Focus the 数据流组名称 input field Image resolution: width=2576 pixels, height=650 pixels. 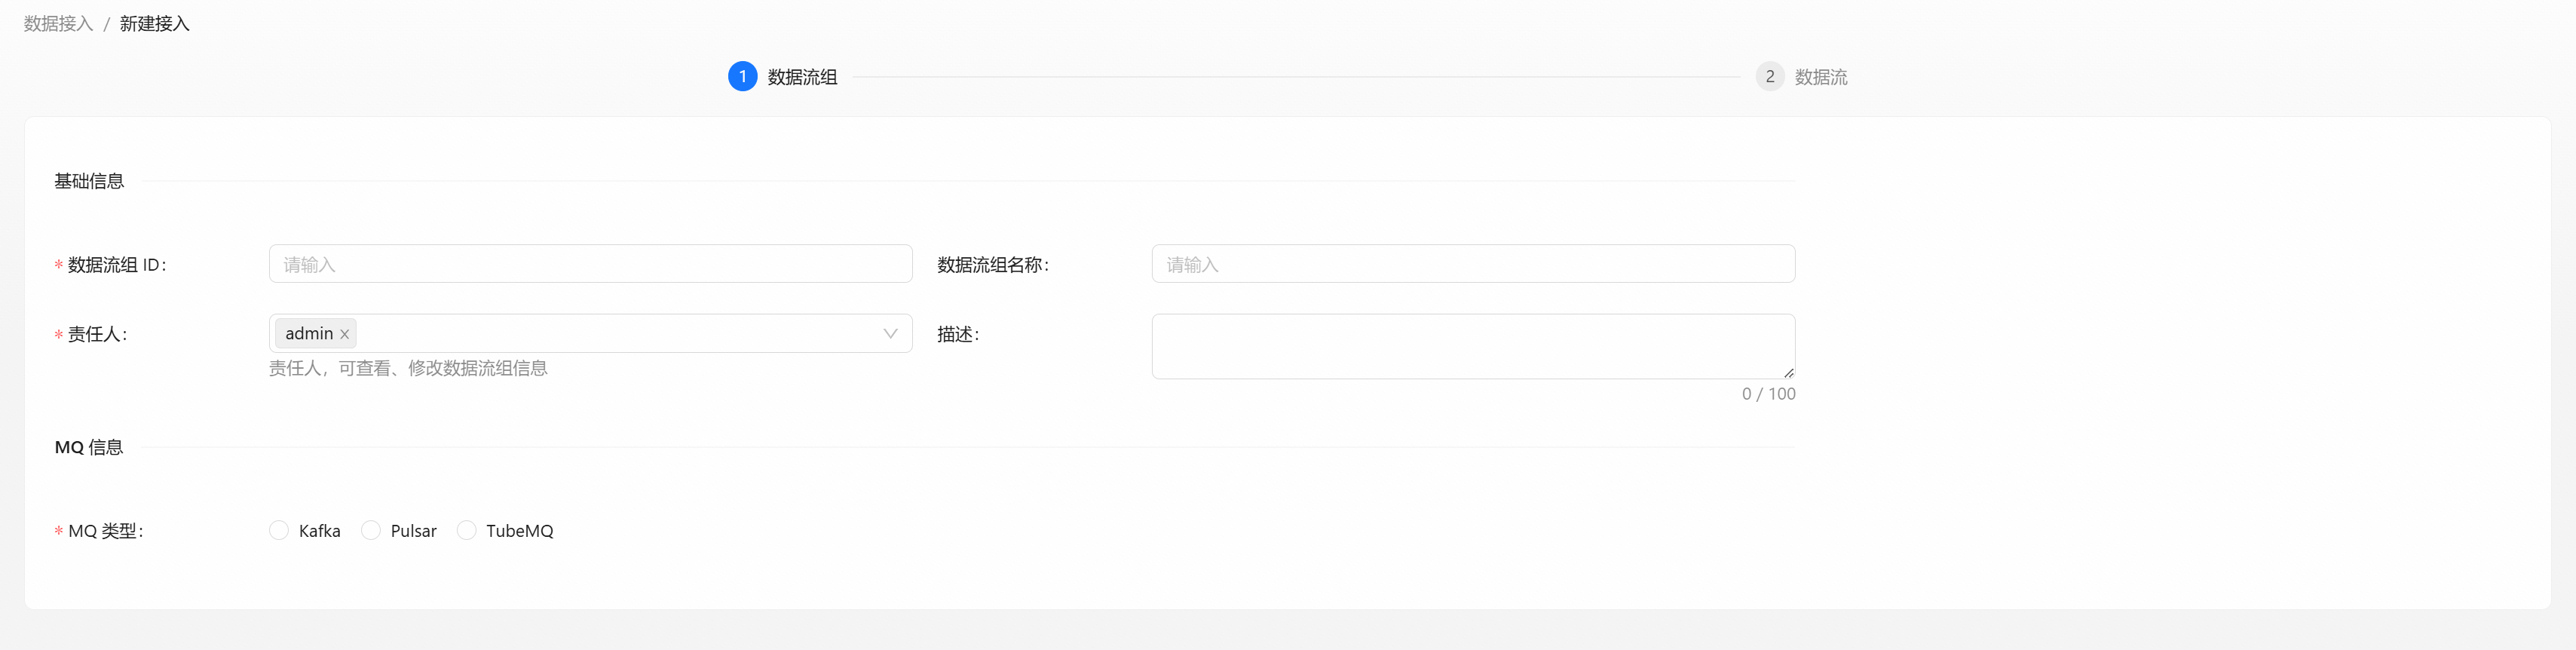1472,264
